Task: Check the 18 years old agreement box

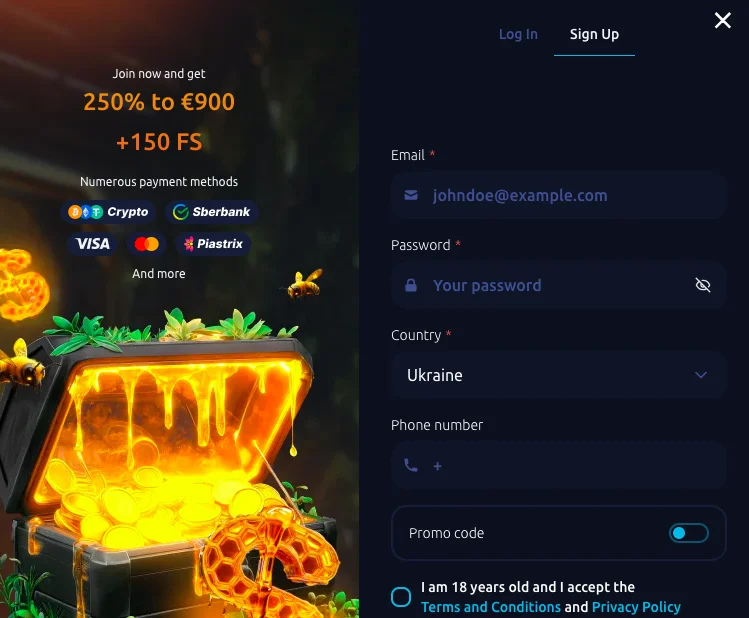Action: (x=401, y=597)
